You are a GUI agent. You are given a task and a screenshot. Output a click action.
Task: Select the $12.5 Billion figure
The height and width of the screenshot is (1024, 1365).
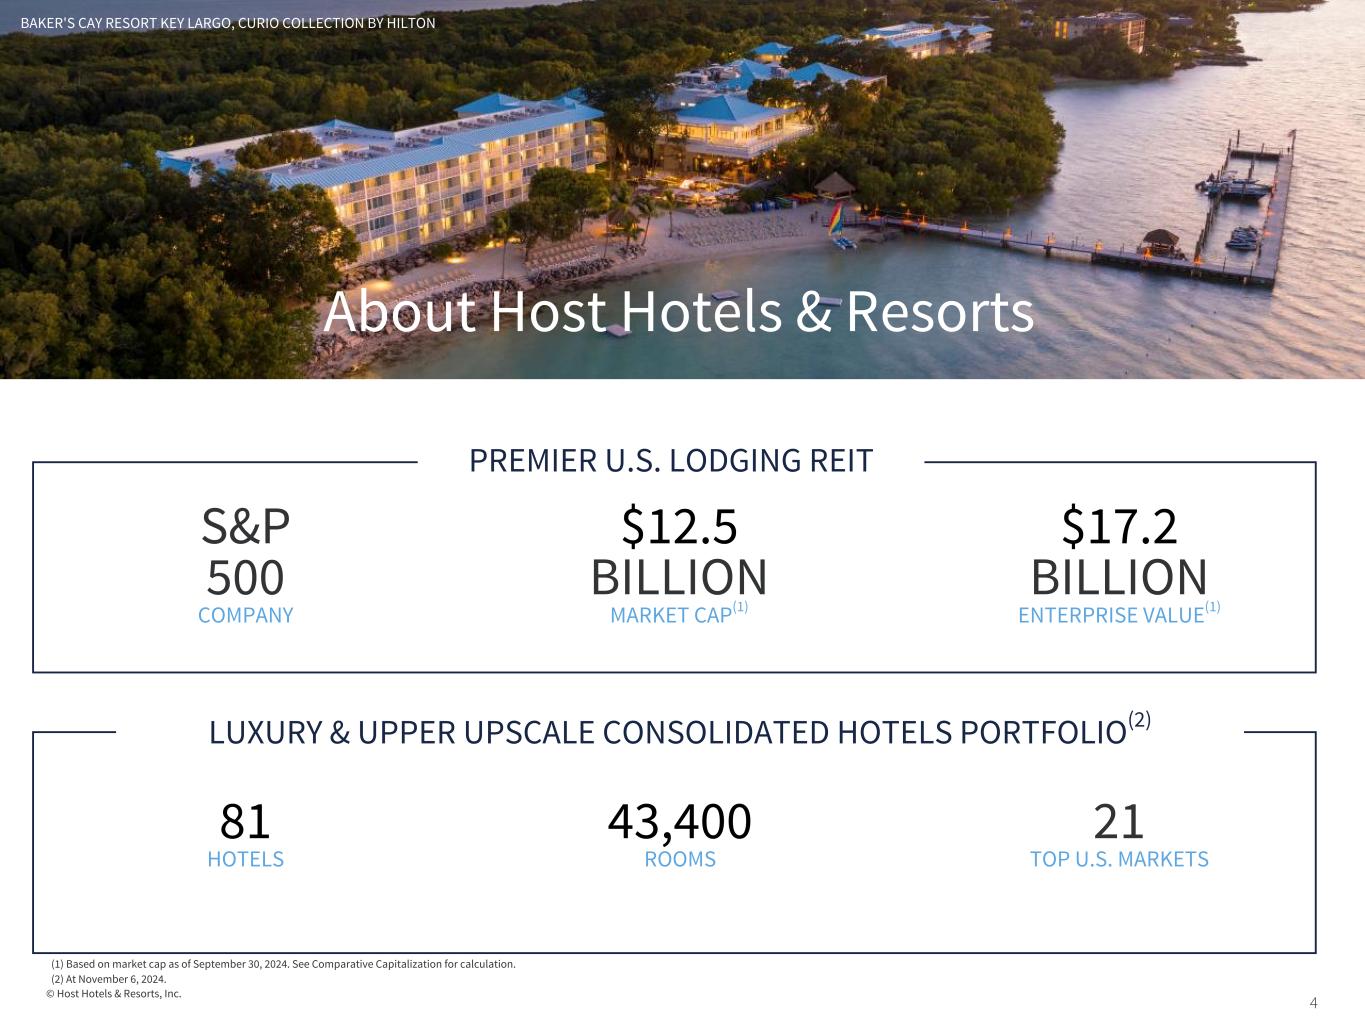coord(679,551)
